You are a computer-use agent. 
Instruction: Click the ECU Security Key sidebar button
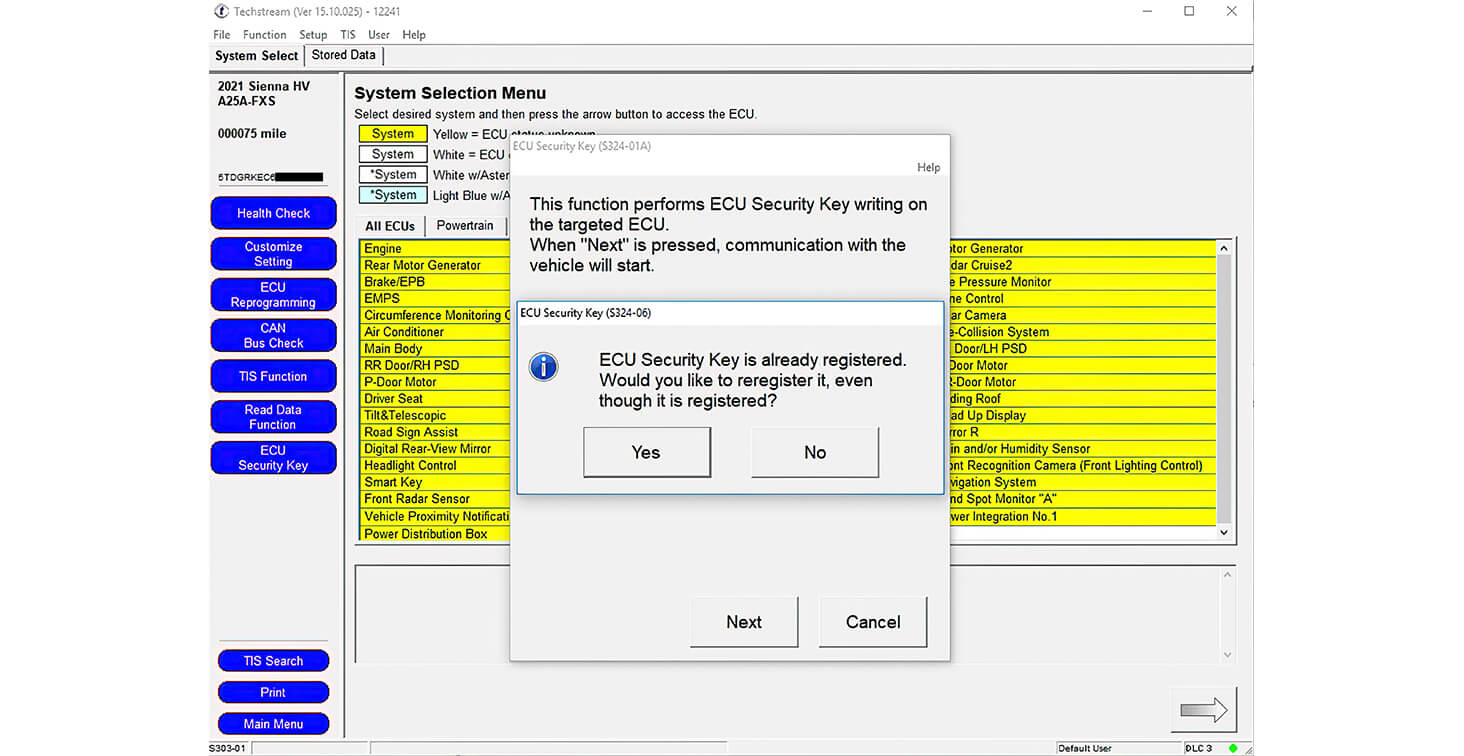(x=273, y=458)
